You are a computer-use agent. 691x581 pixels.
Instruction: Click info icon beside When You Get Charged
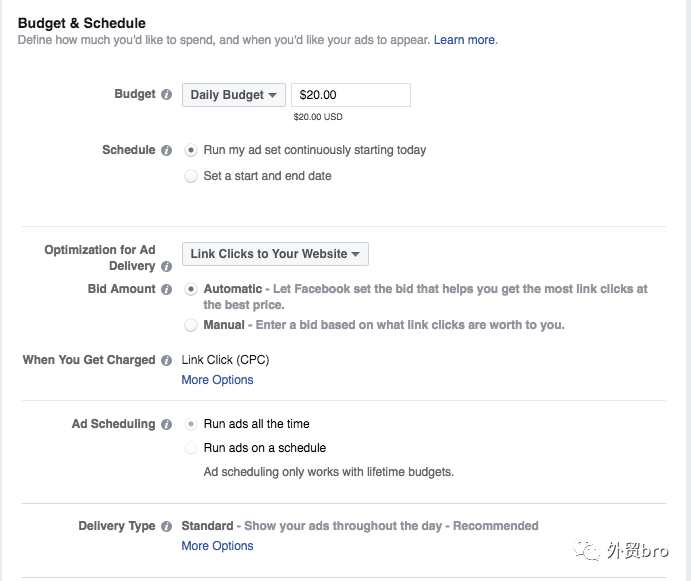click(x=166, y=361)
